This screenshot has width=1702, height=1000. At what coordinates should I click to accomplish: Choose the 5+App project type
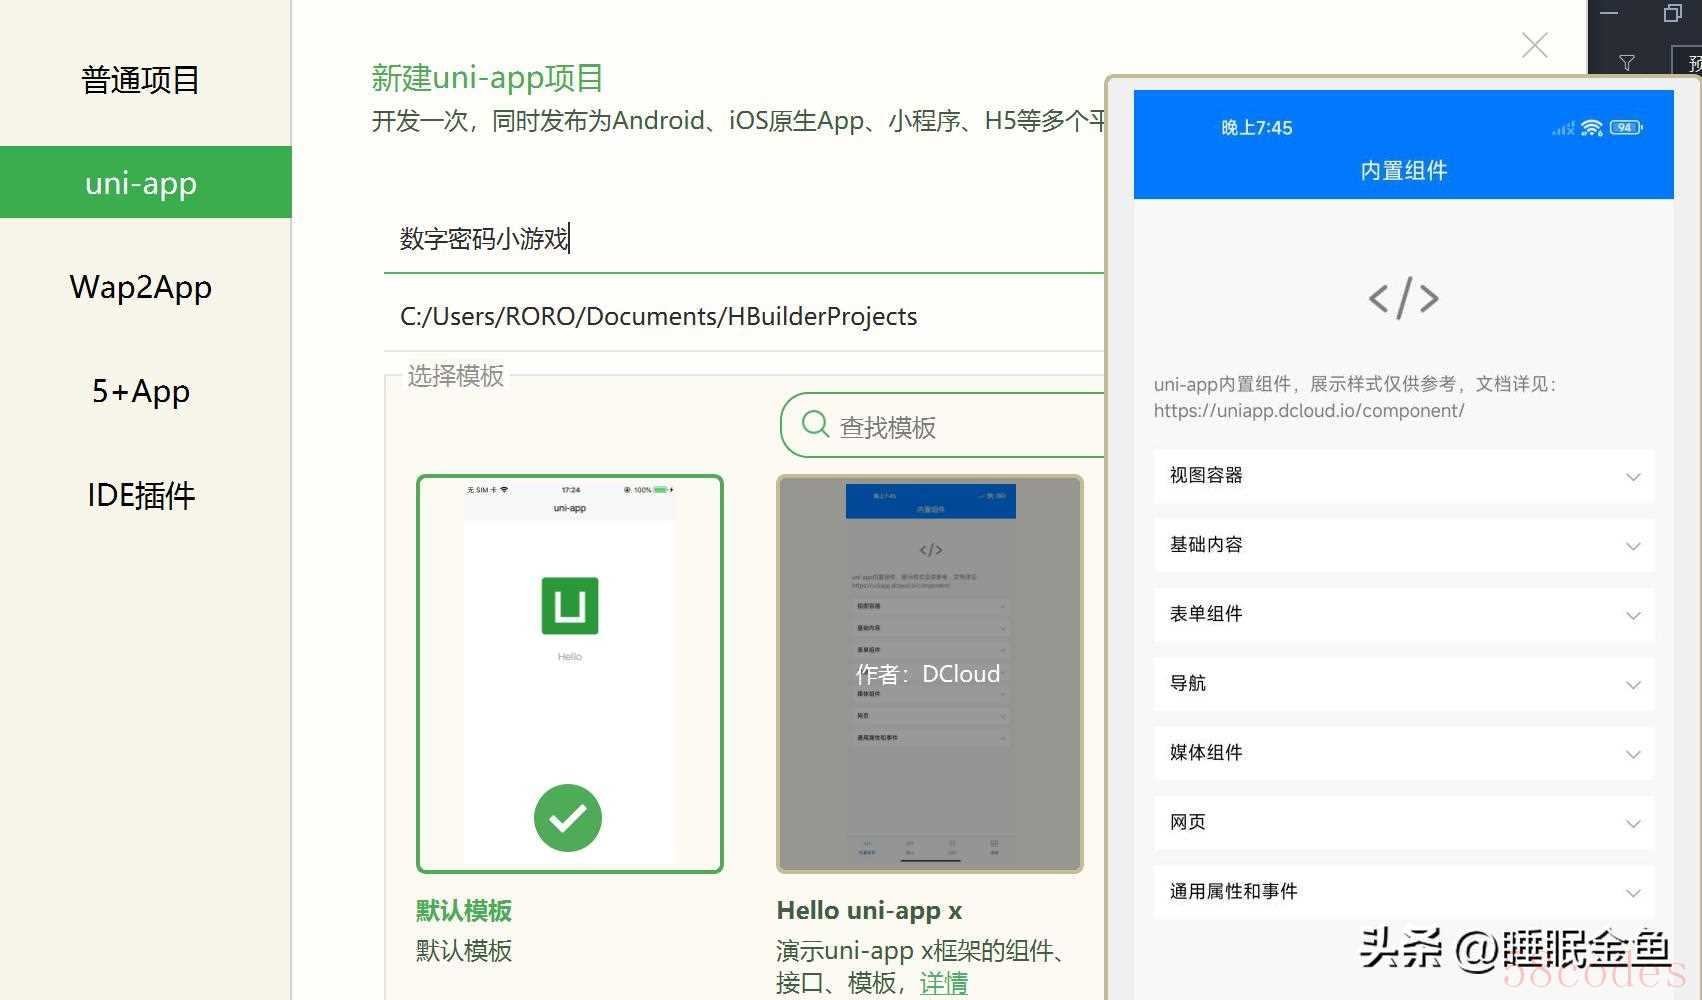click(141, 391)
